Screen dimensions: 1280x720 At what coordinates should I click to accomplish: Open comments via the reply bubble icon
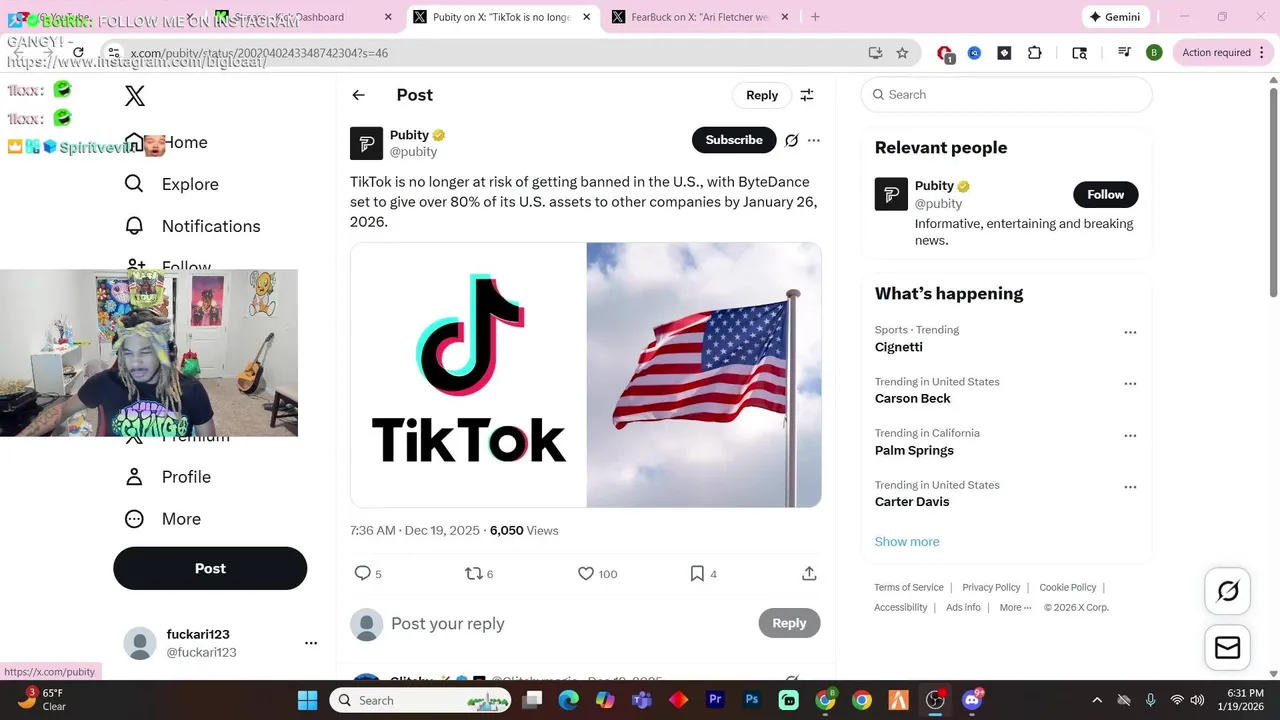pyautogui.click(x=362, y=573)
